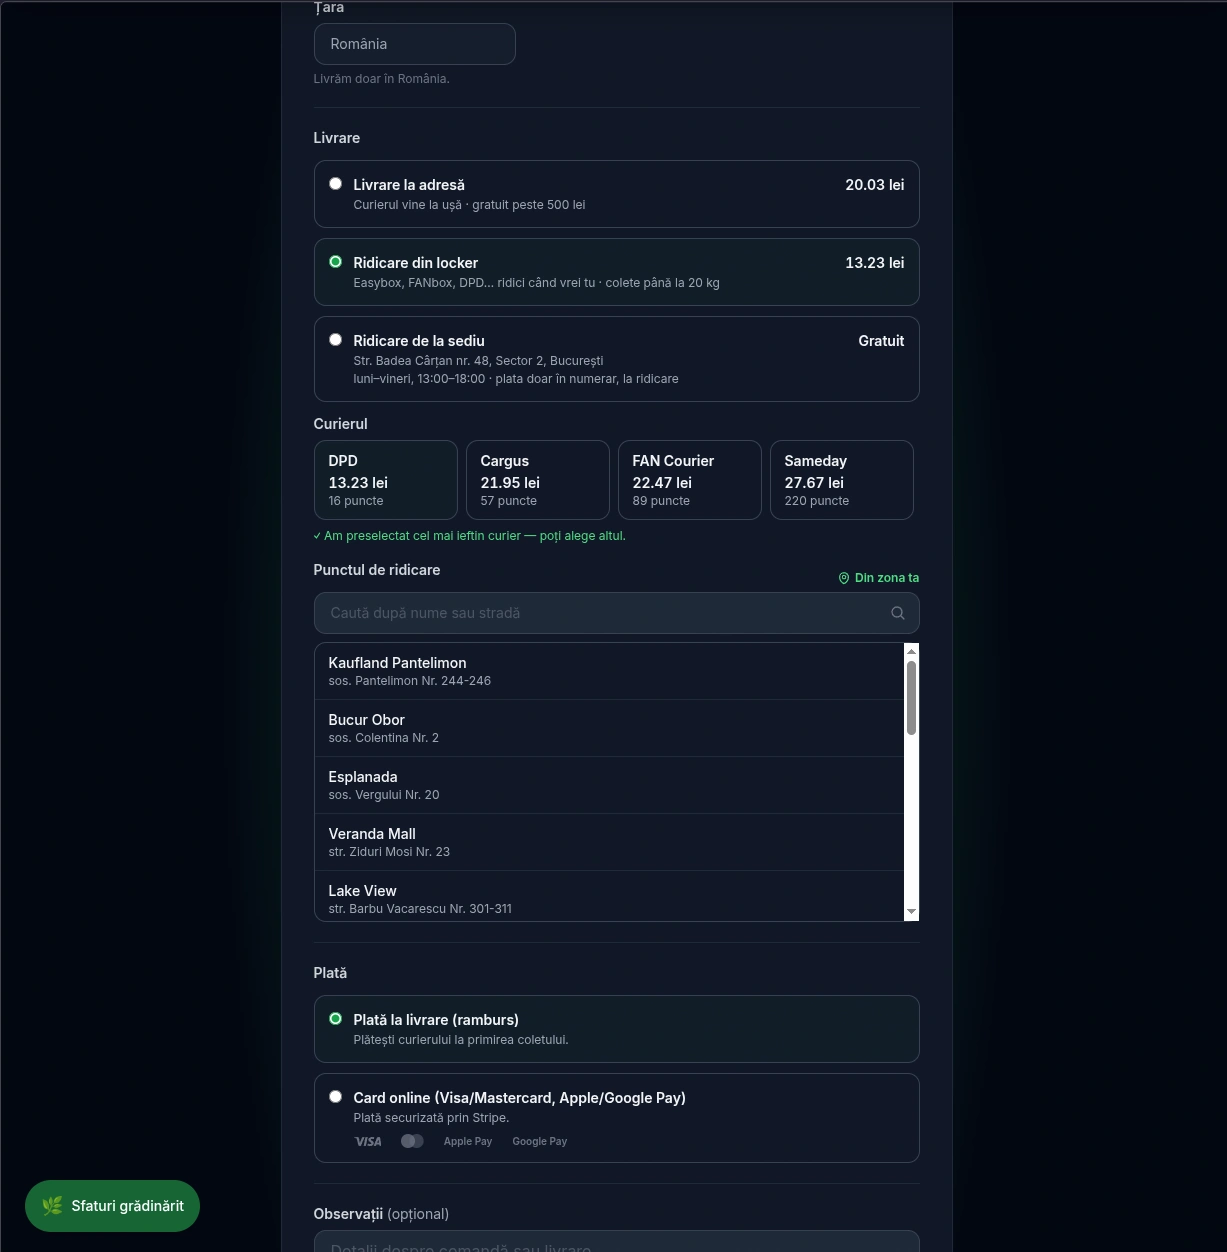
Task: Click the Mastercard logo under card payment
Action: tap(412, 1141)
